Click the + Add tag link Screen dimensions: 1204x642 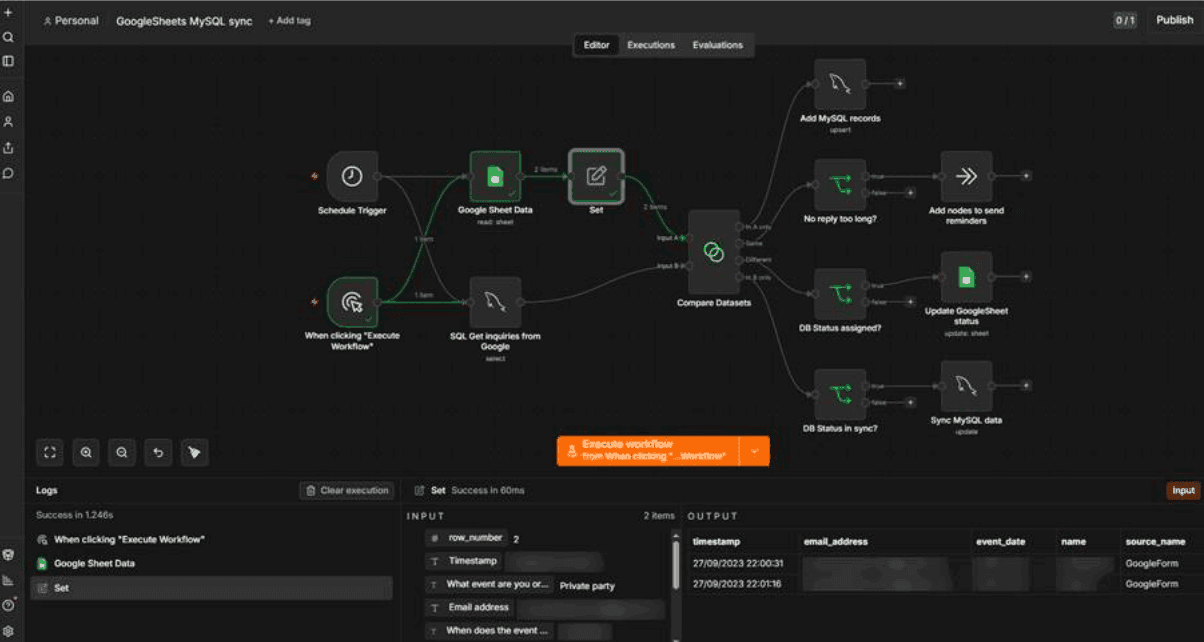(289, 20)
